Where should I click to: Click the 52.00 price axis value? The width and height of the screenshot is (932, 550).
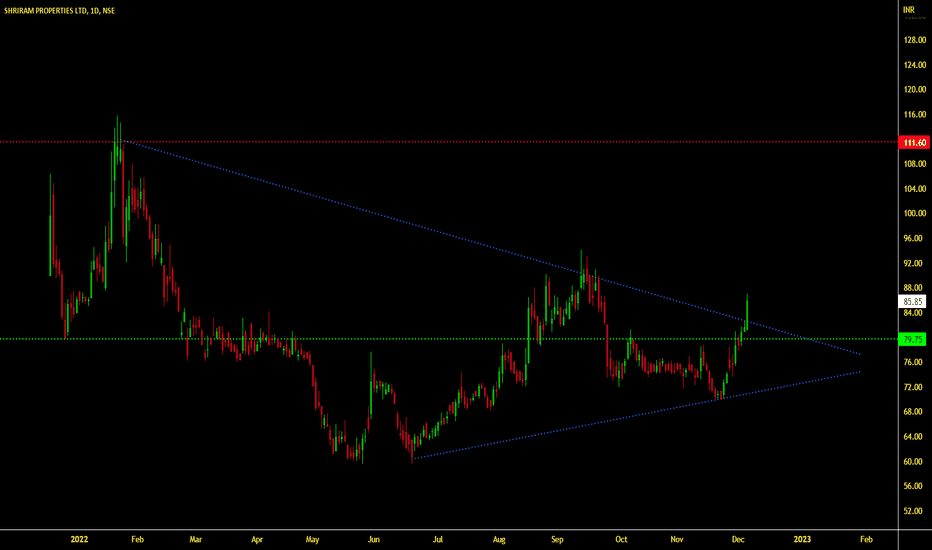(913, 511)
